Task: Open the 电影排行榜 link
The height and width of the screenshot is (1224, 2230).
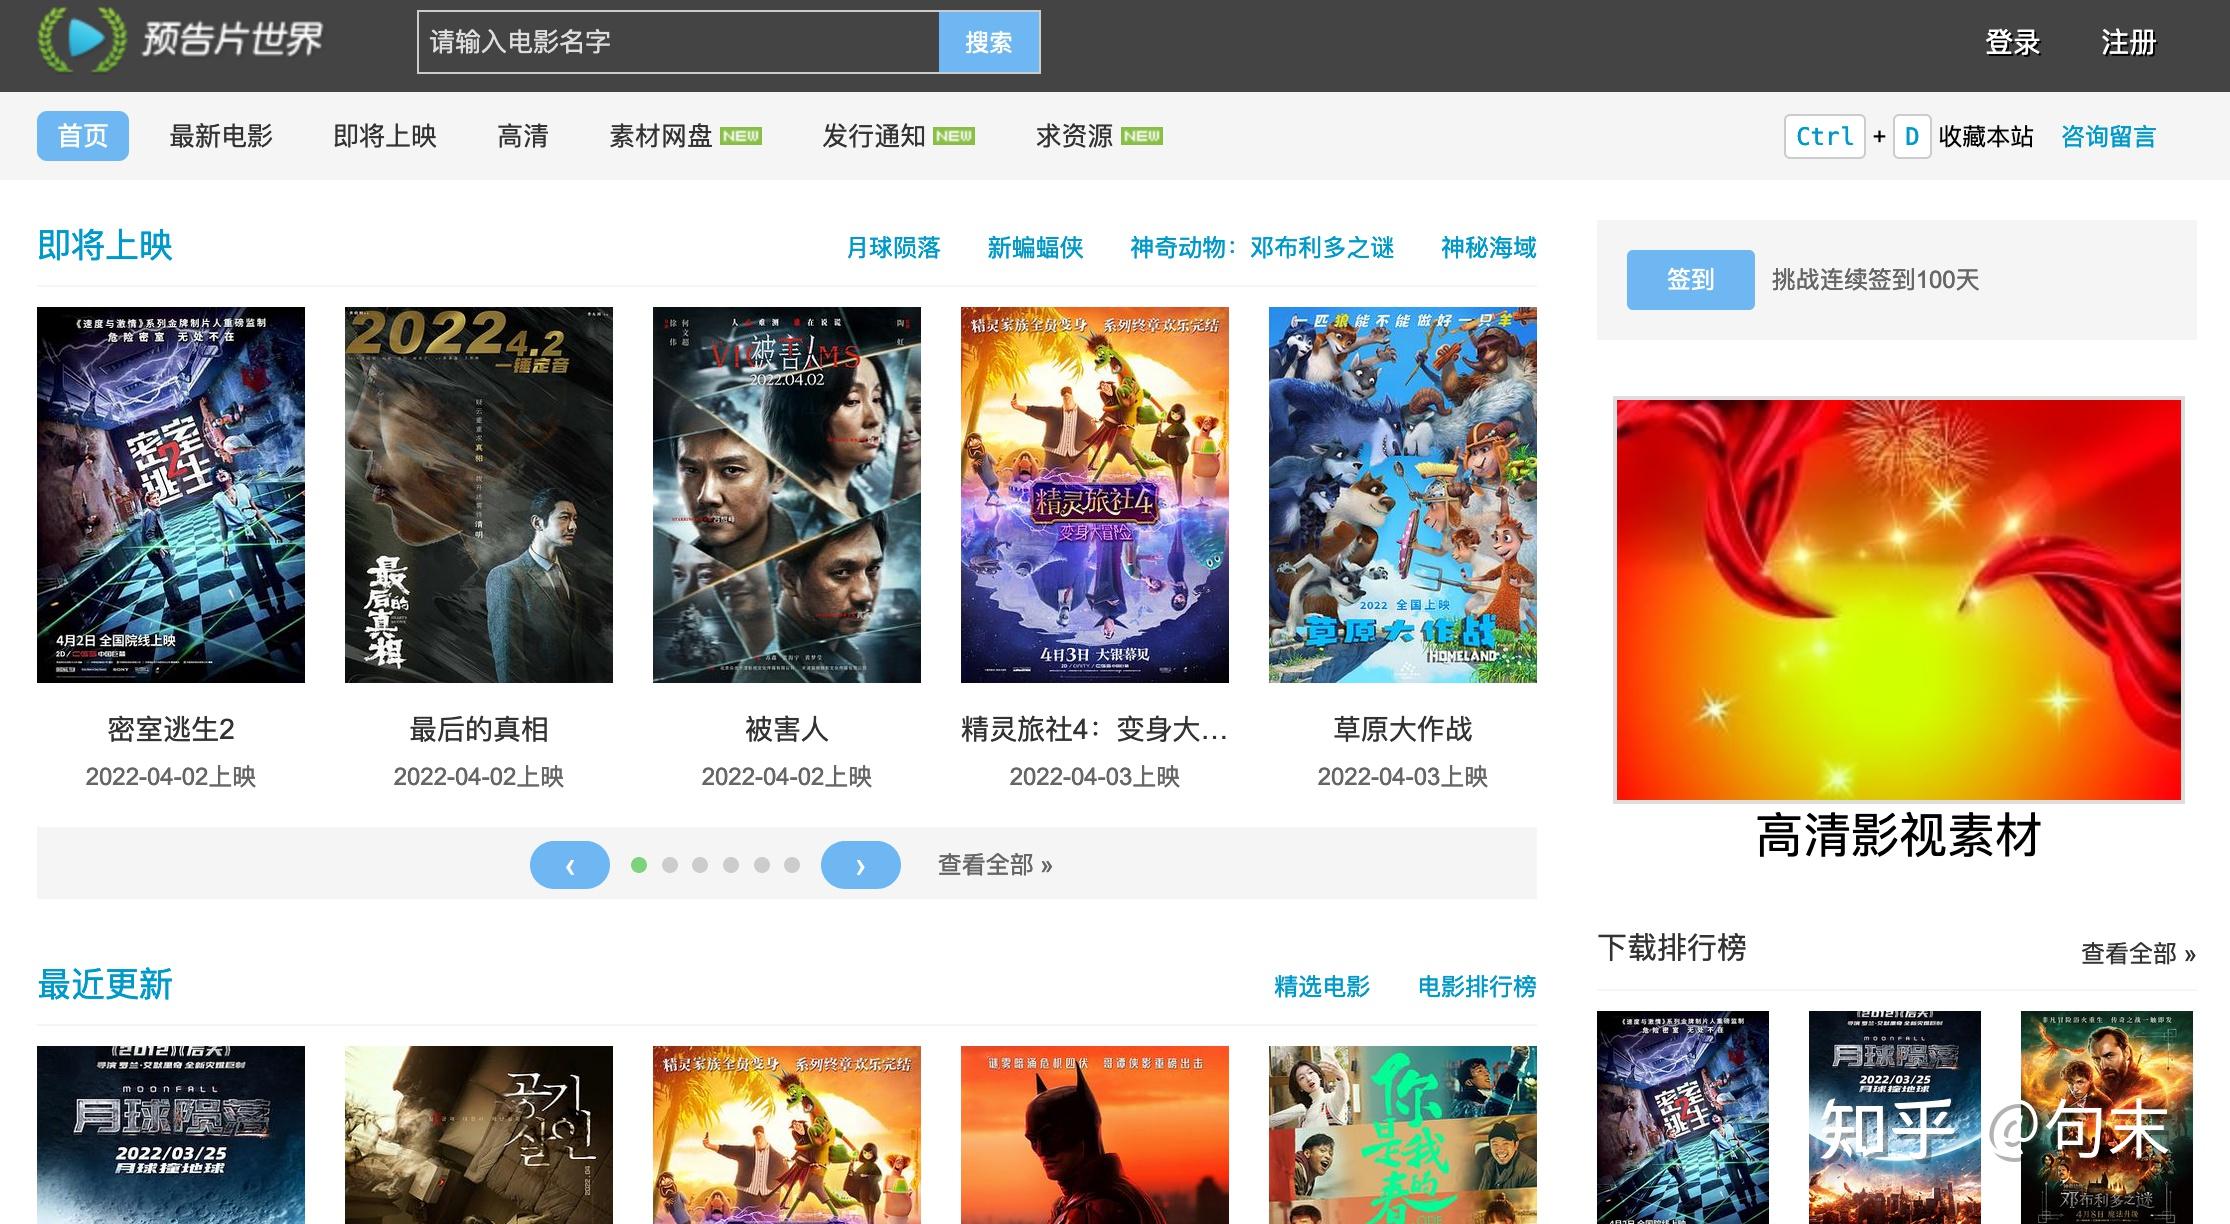Action: [1477, 987]
